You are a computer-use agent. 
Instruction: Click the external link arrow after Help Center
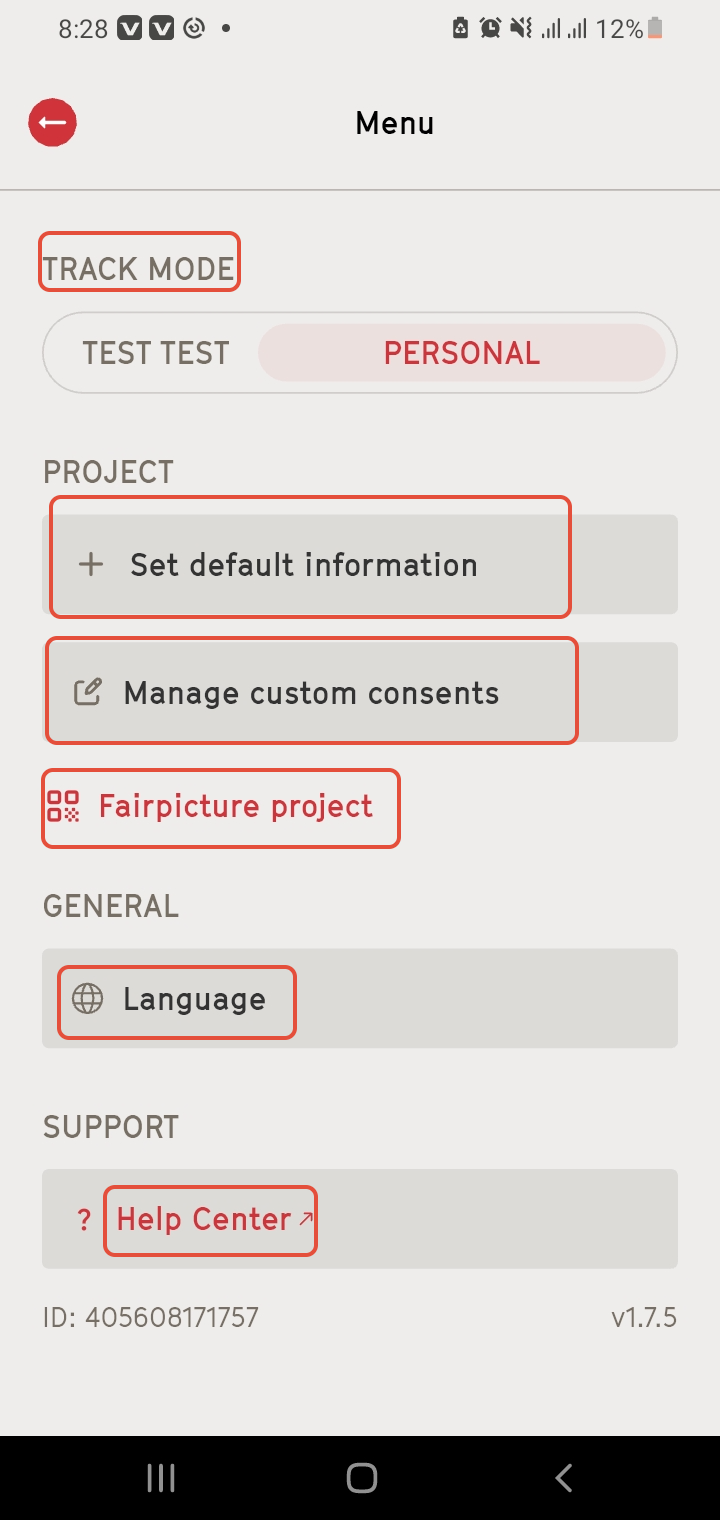click(x=306, y=1217)
